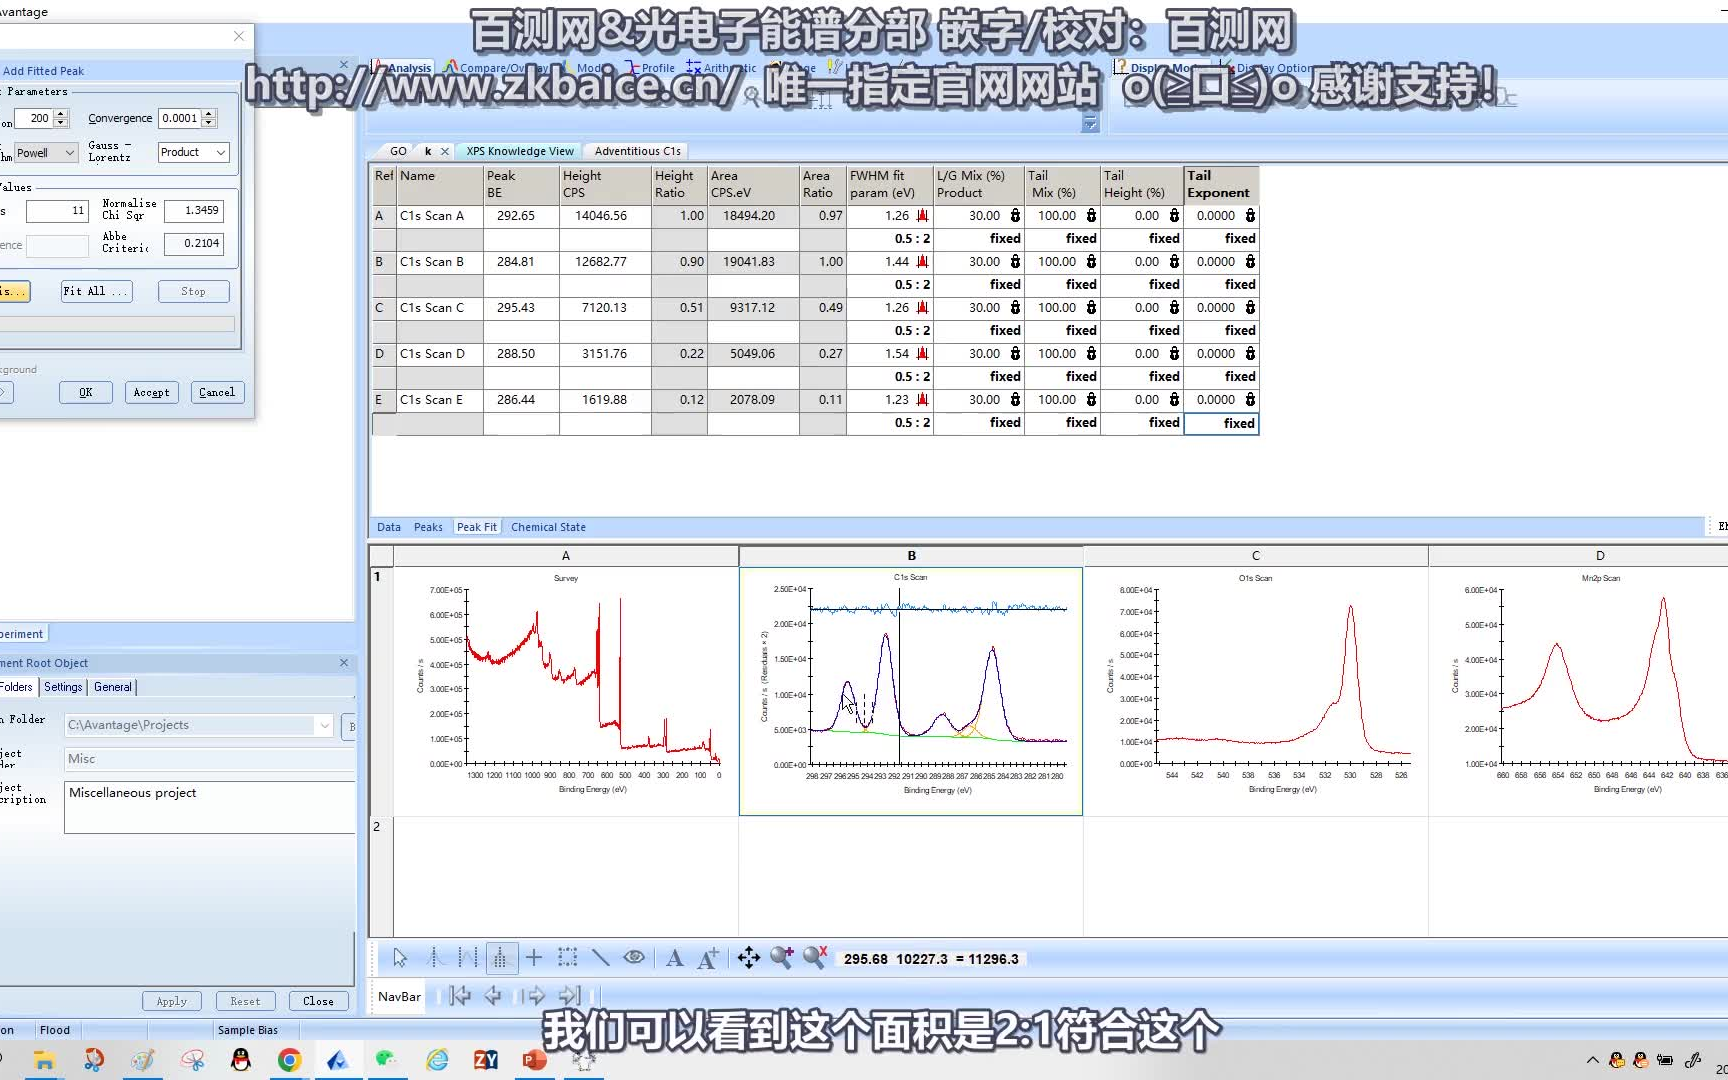Screen dimensions: 1728x1080
Task: Expand the project folder path dropdown
Action: pyautogui.click(x=323, y=724)
